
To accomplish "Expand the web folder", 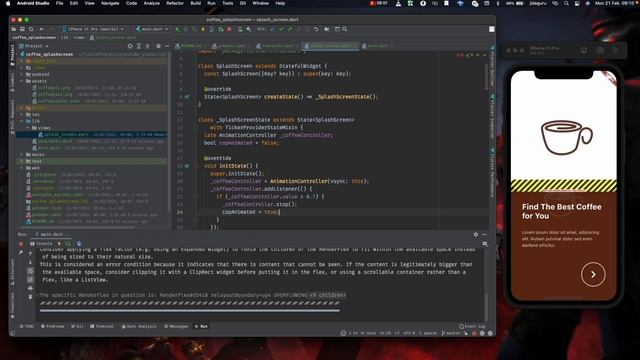I will pos(22,168).
